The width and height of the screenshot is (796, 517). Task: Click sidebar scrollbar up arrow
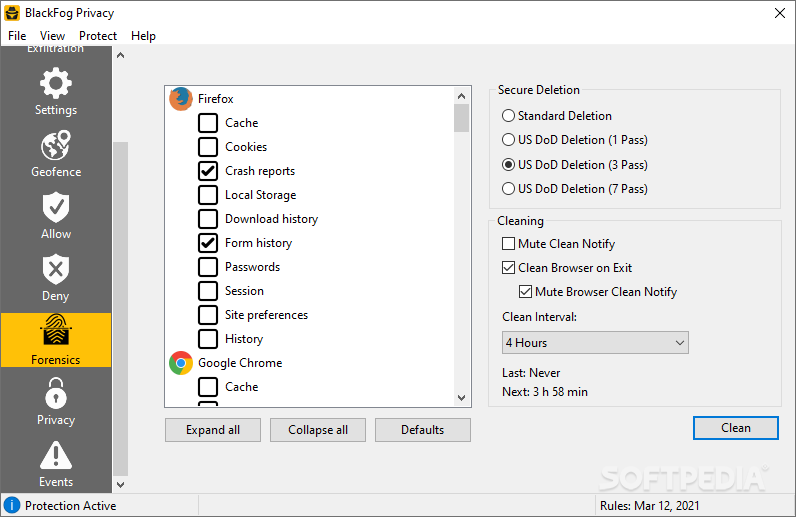120,55
